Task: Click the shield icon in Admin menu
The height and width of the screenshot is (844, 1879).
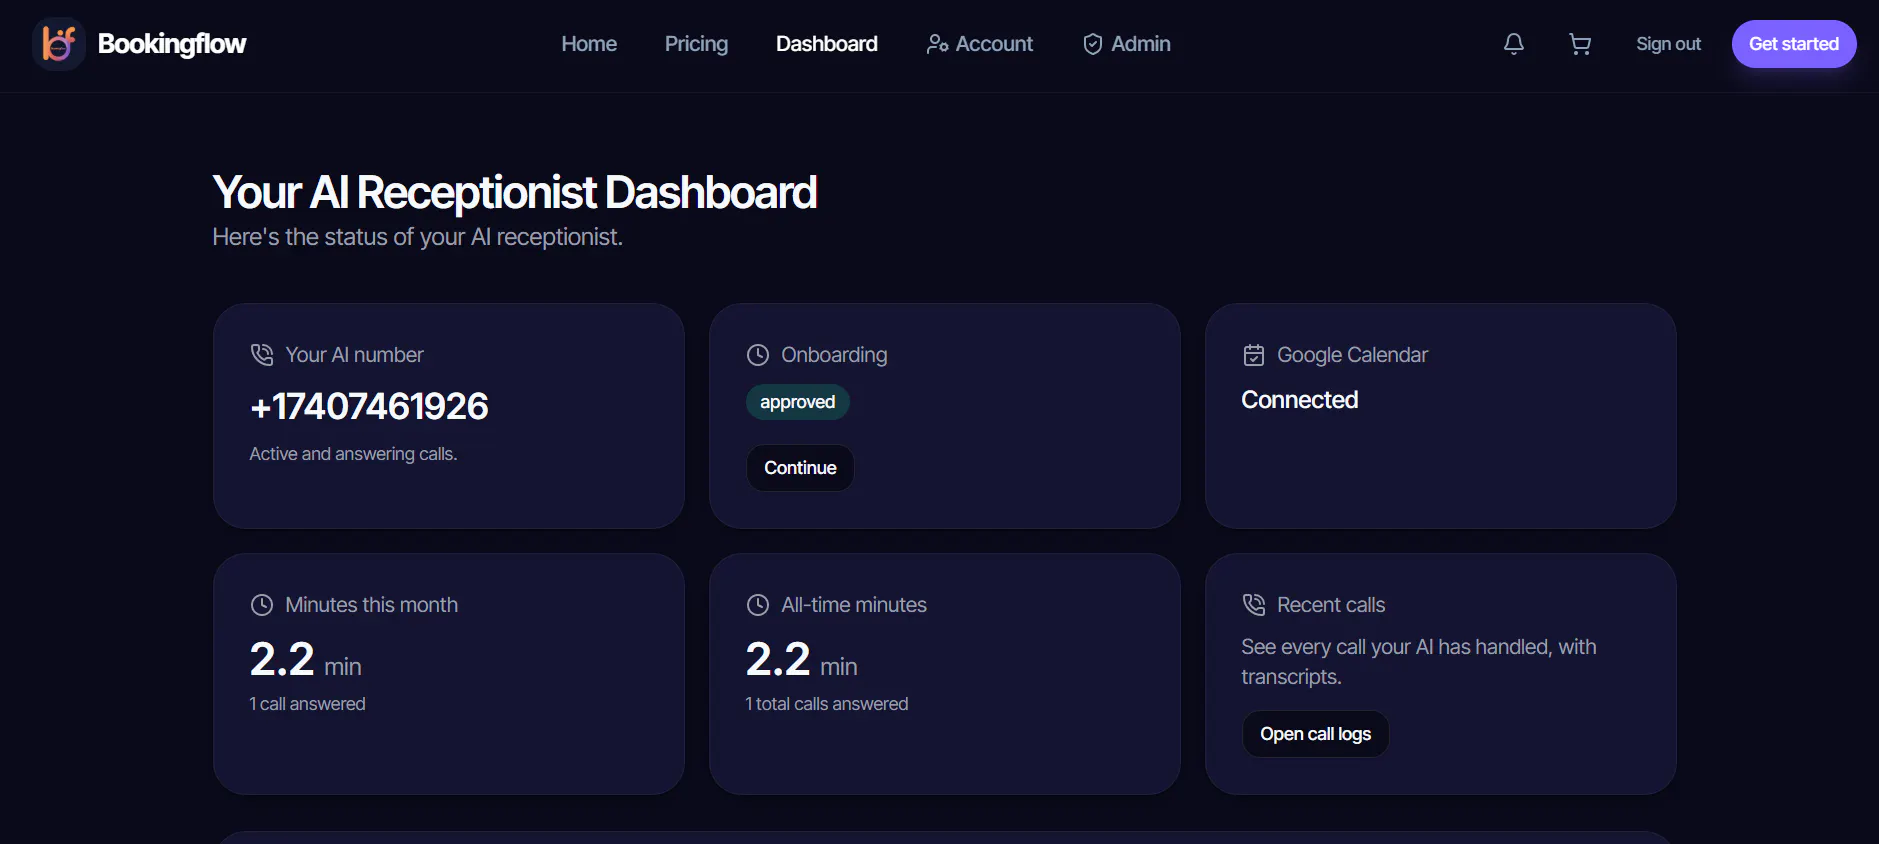Action: pos(1093,44)
